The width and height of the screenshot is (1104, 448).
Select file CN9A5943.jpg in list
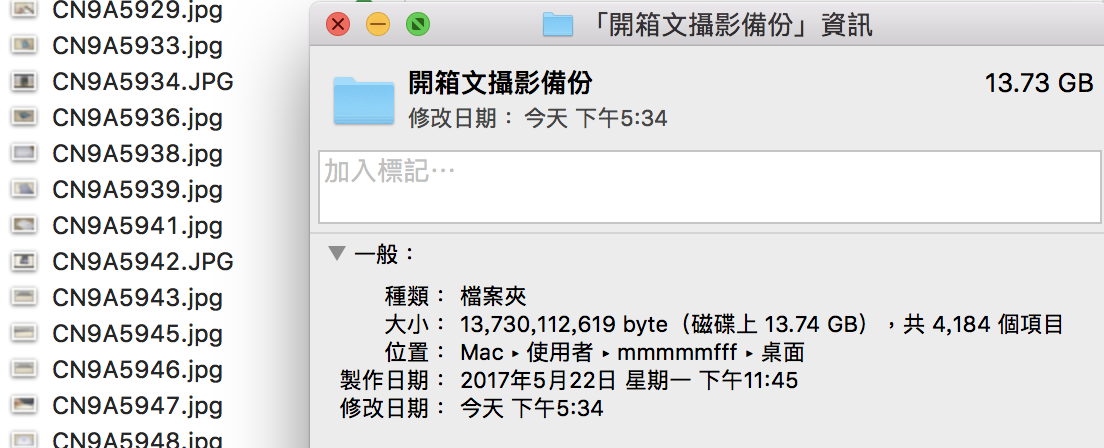tap(137, 297)
